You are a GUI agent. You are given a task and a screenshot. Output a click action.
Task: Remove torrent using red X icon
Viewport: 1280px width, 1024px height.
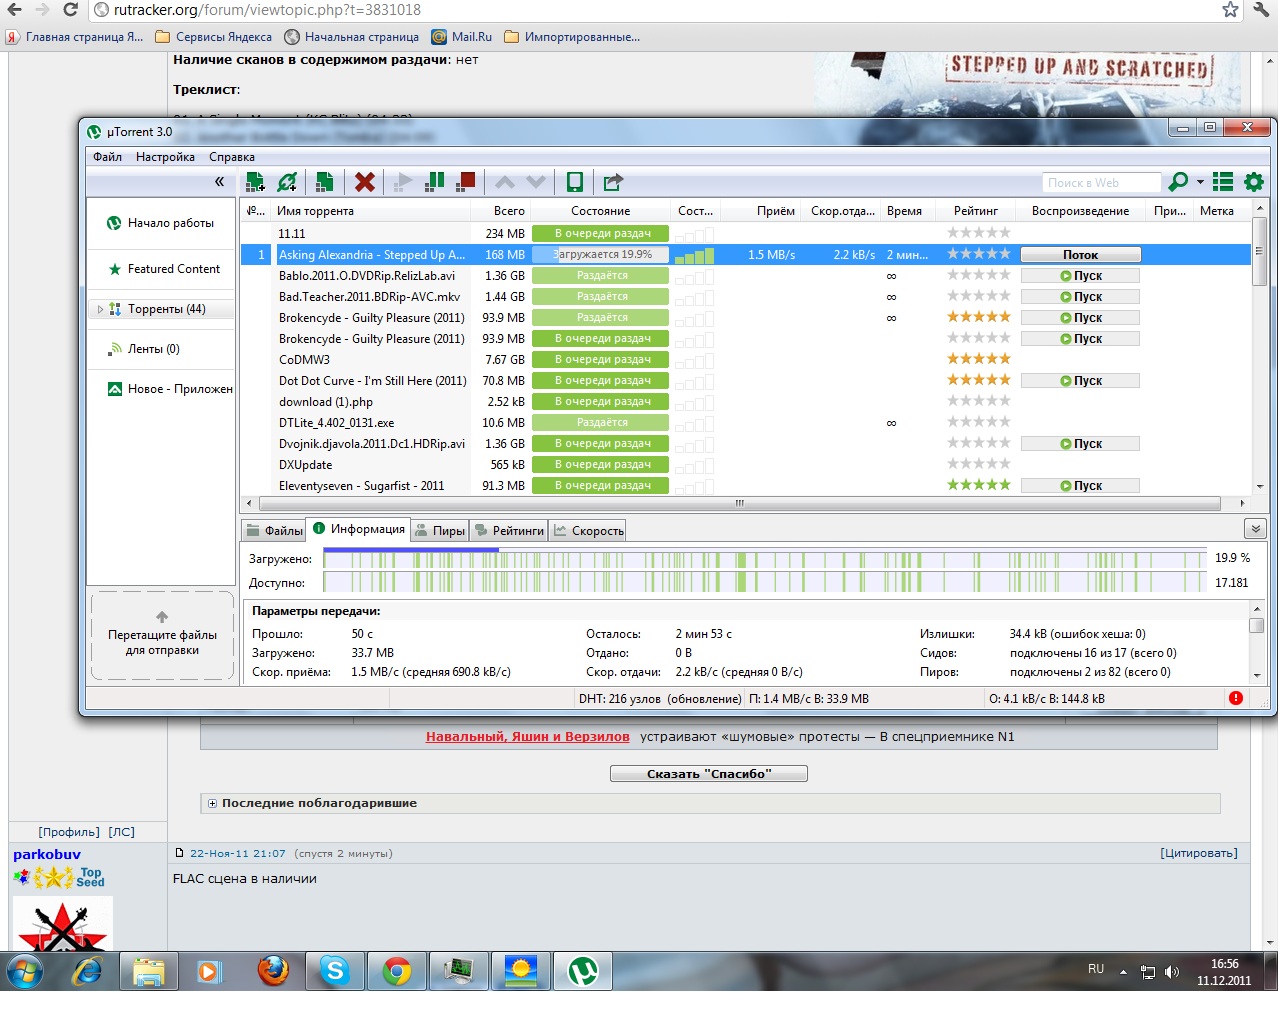pos(365,182)
